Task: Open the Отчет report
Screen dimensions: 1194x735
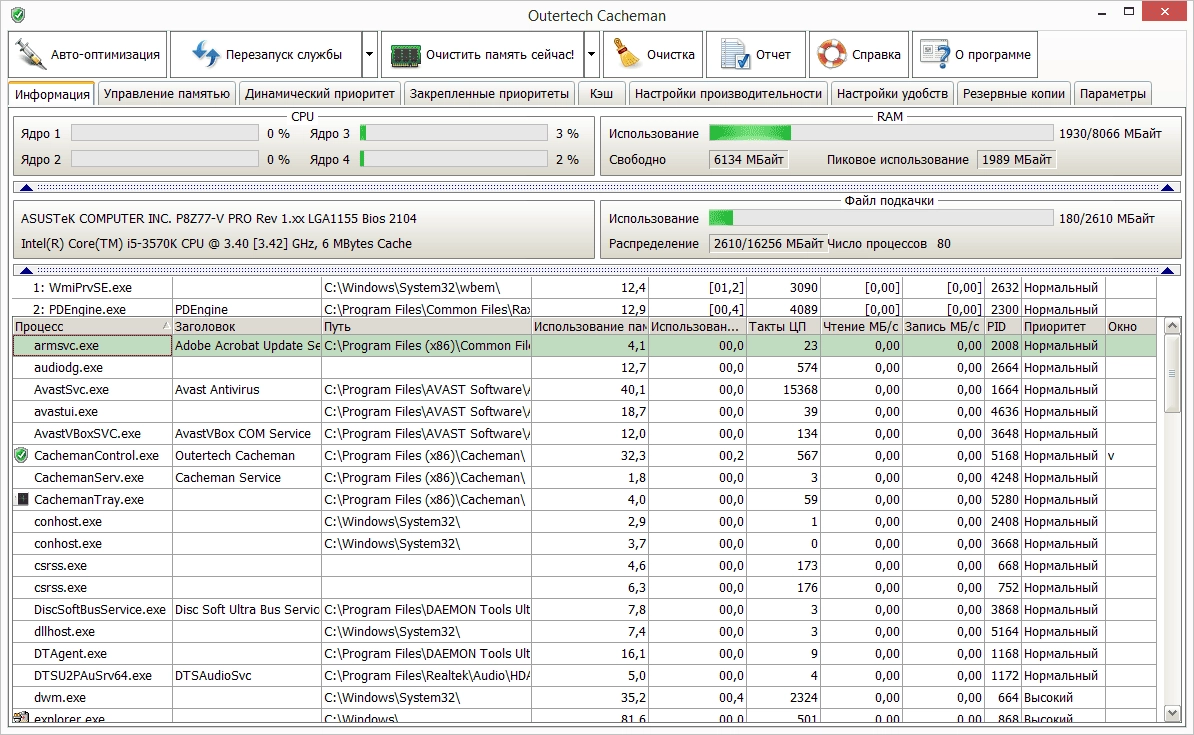Action: coord(755,54)
